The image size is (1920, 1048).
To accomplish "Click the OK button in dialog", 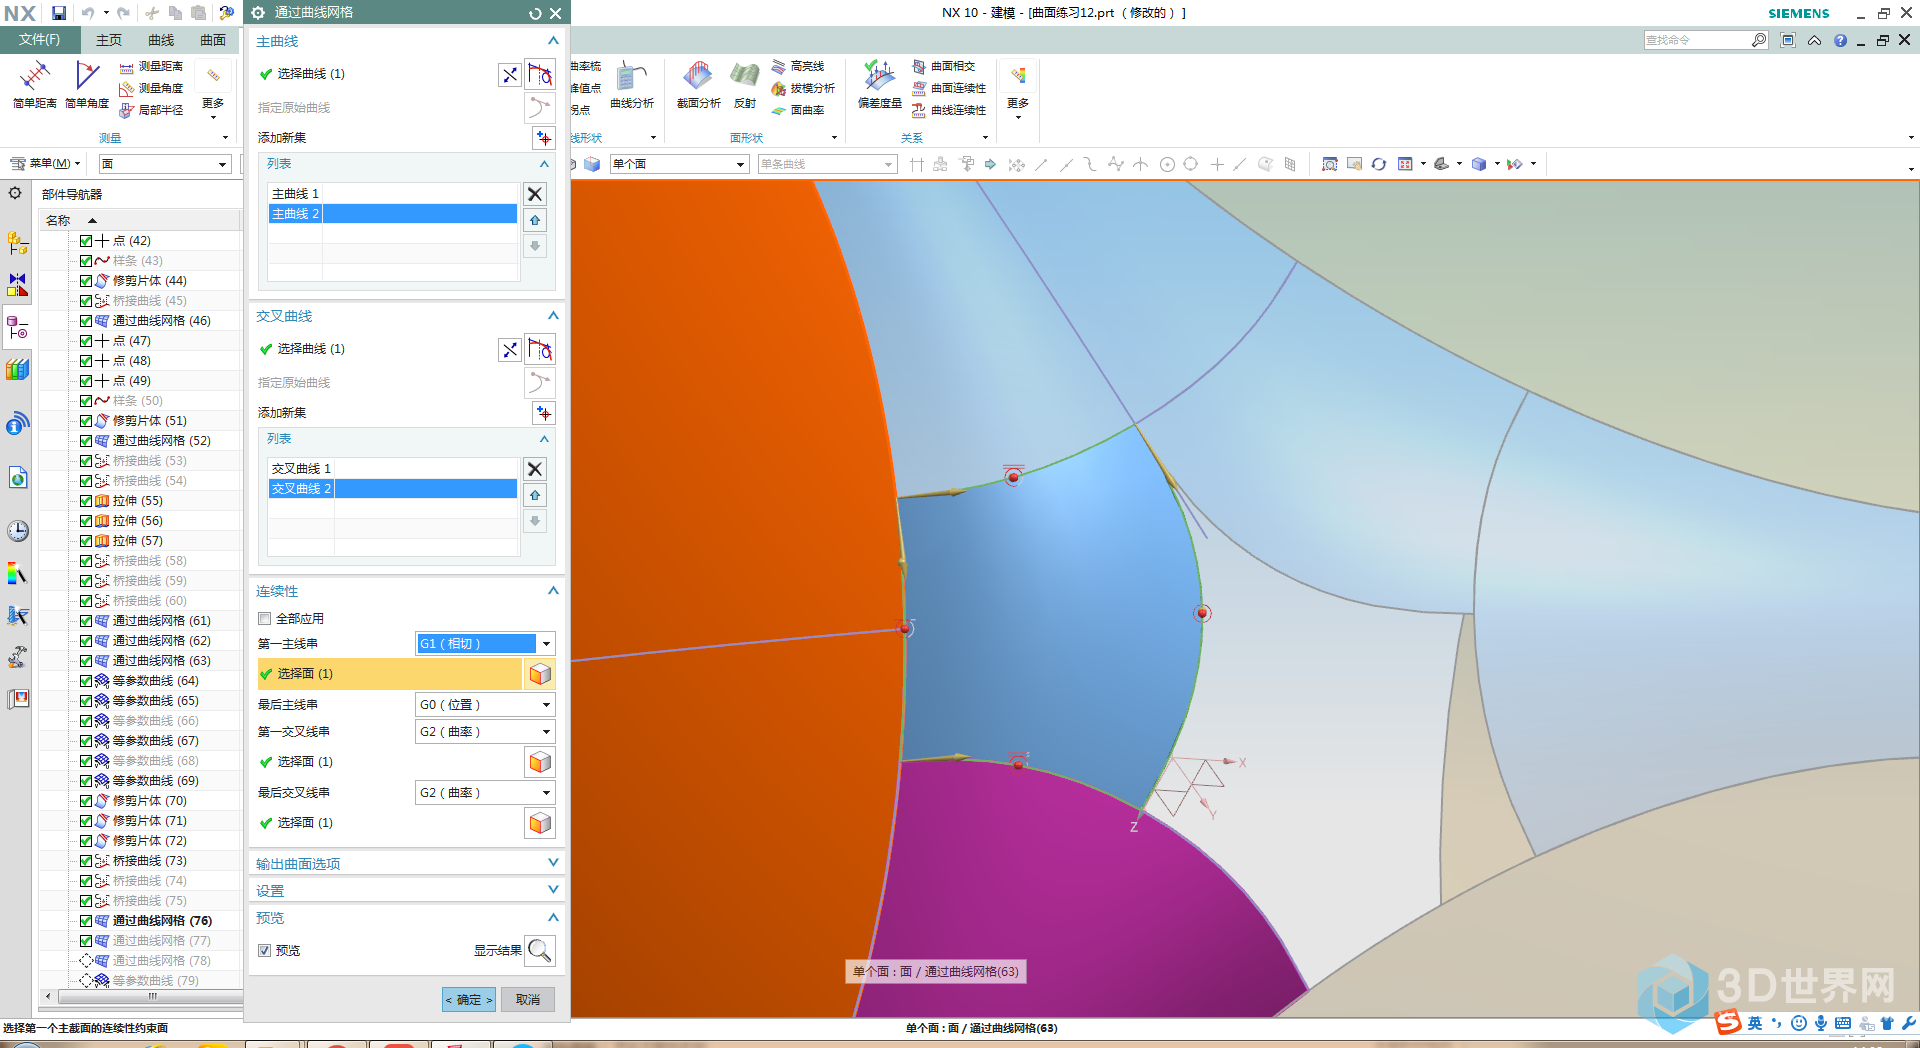I will point(469,1000).
